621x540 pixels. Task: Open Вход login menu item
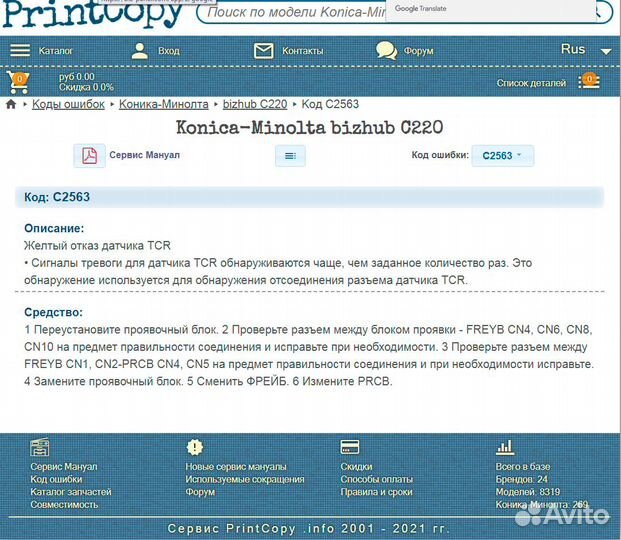point(169,51)
